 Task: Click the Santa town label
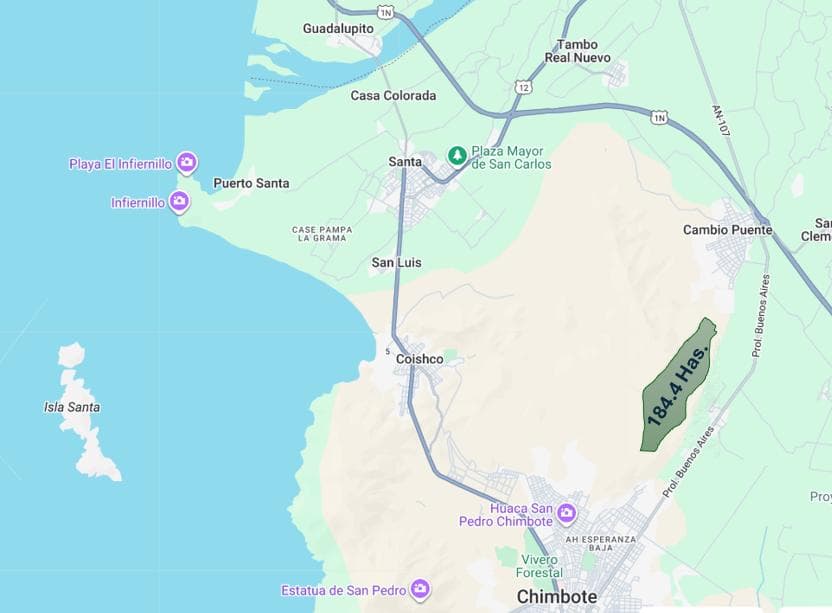[x=405, y=162]
